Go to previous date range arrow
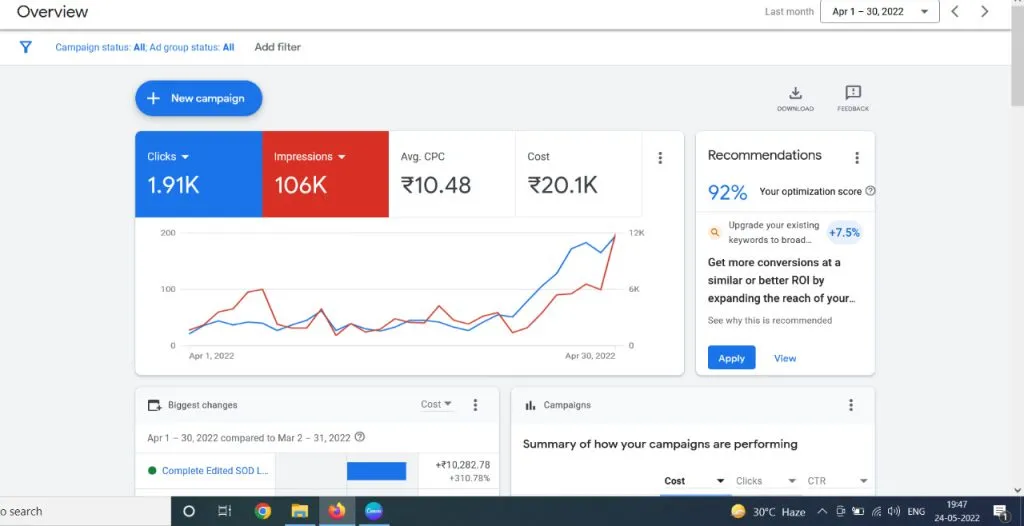Screen dimensions: 1024x526 955,11
